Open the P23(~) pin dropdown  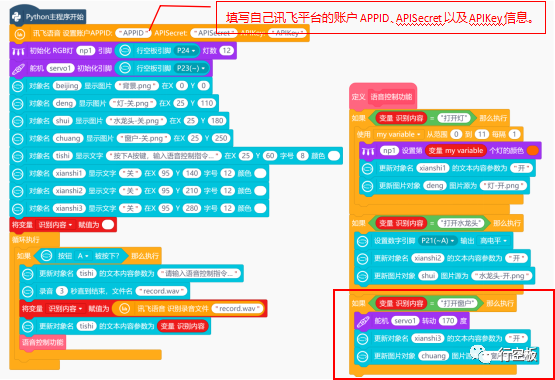pos(191,68)
